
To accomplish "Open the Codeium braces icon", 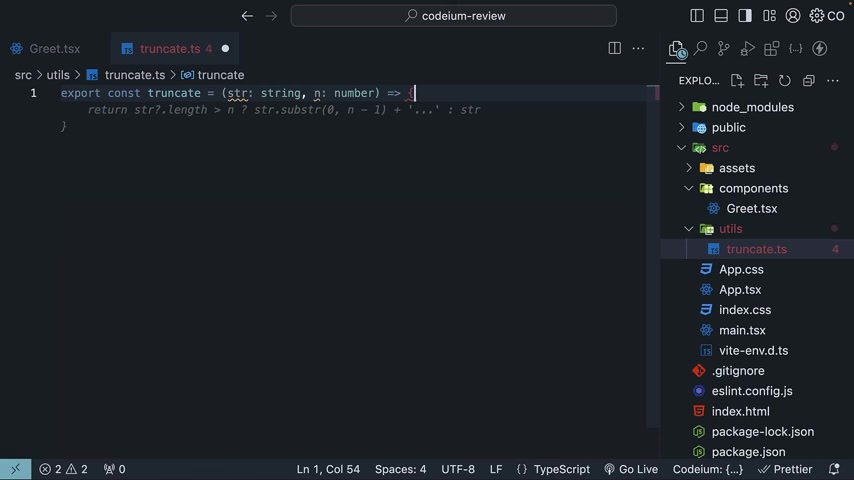I will 795,48.
